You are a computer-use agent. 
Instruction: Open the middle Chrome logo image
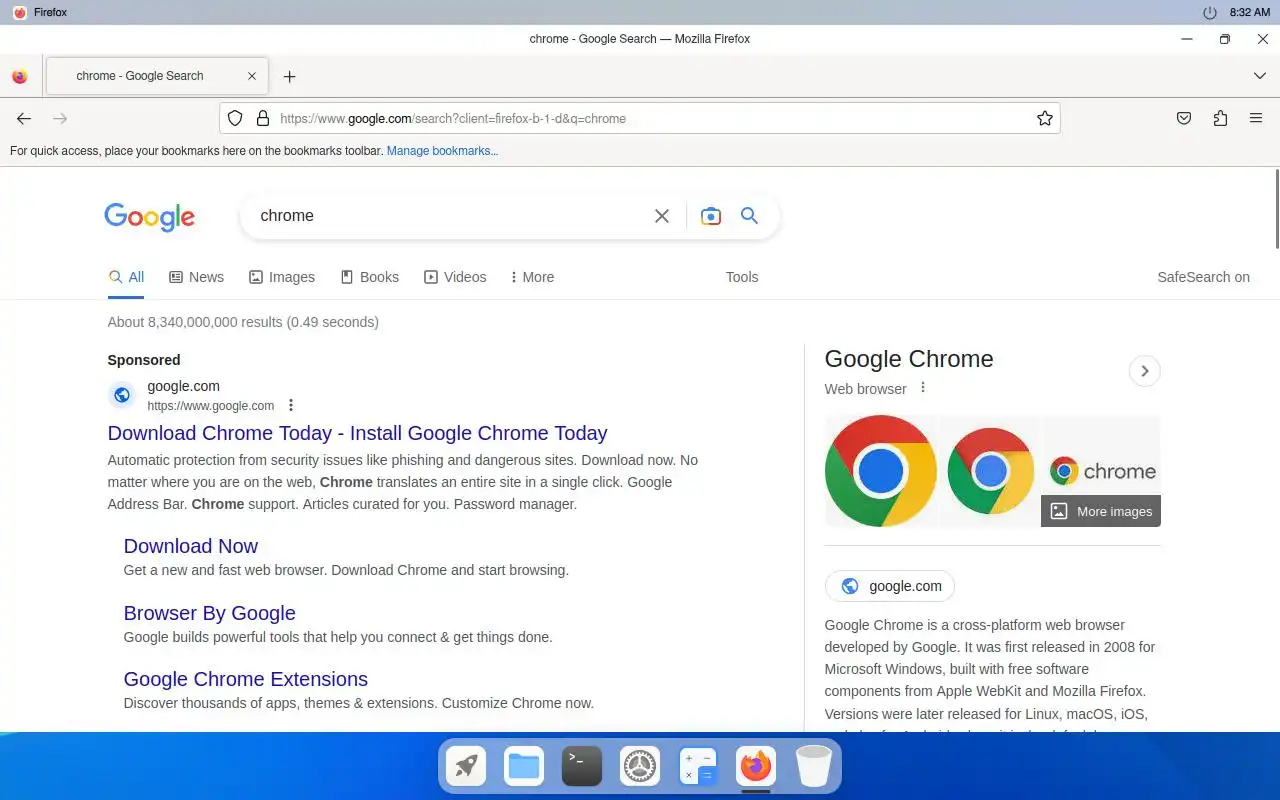pos(990,471)
